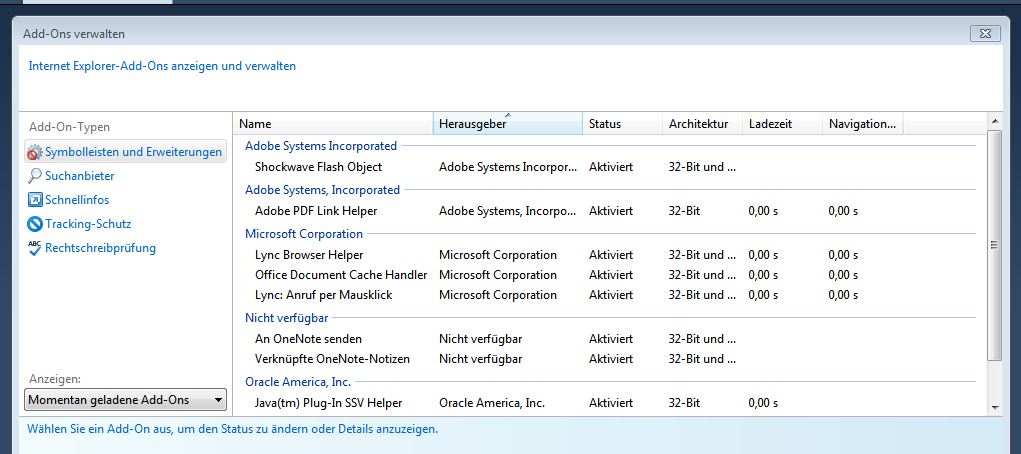
Task: Select Java(tm) Plug-In SSV Helper row
Action: (x=328, y=403)
